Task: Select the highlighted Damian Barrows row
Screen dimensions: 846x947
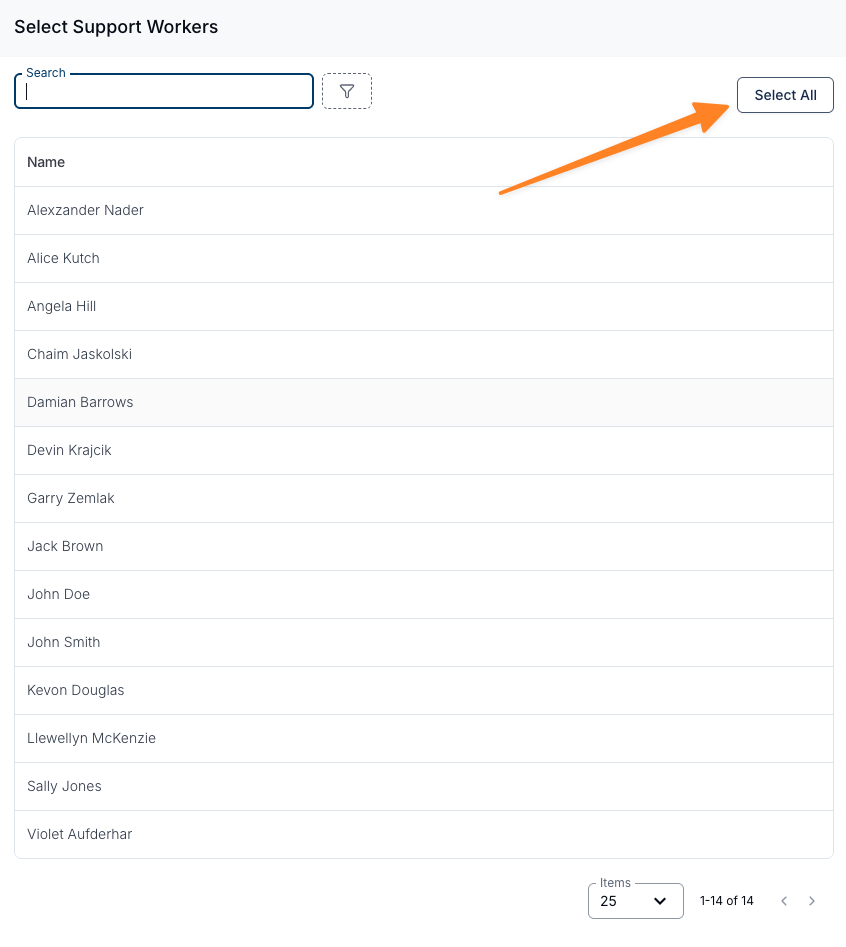Action: [x=424, y=402]
